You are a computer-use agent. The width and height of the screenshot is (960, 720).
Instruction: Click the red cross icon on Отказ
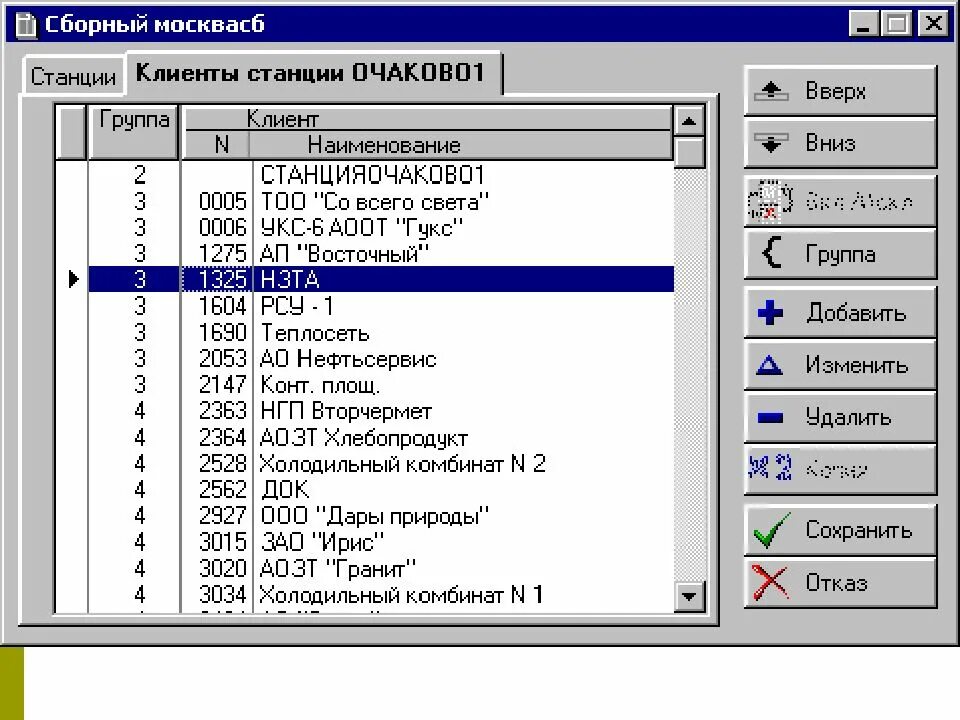pos(770,582)
